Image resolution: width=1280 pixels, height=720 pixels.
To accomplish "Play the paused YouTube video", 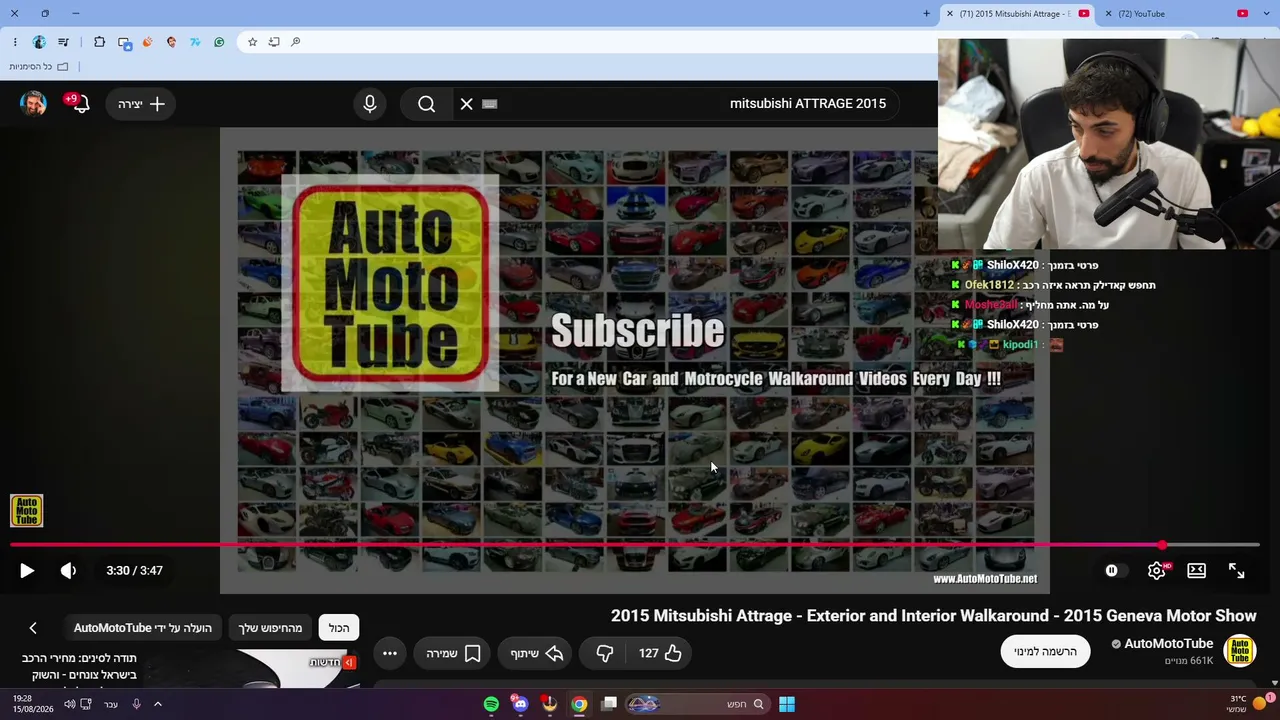I will coord(27,571).
